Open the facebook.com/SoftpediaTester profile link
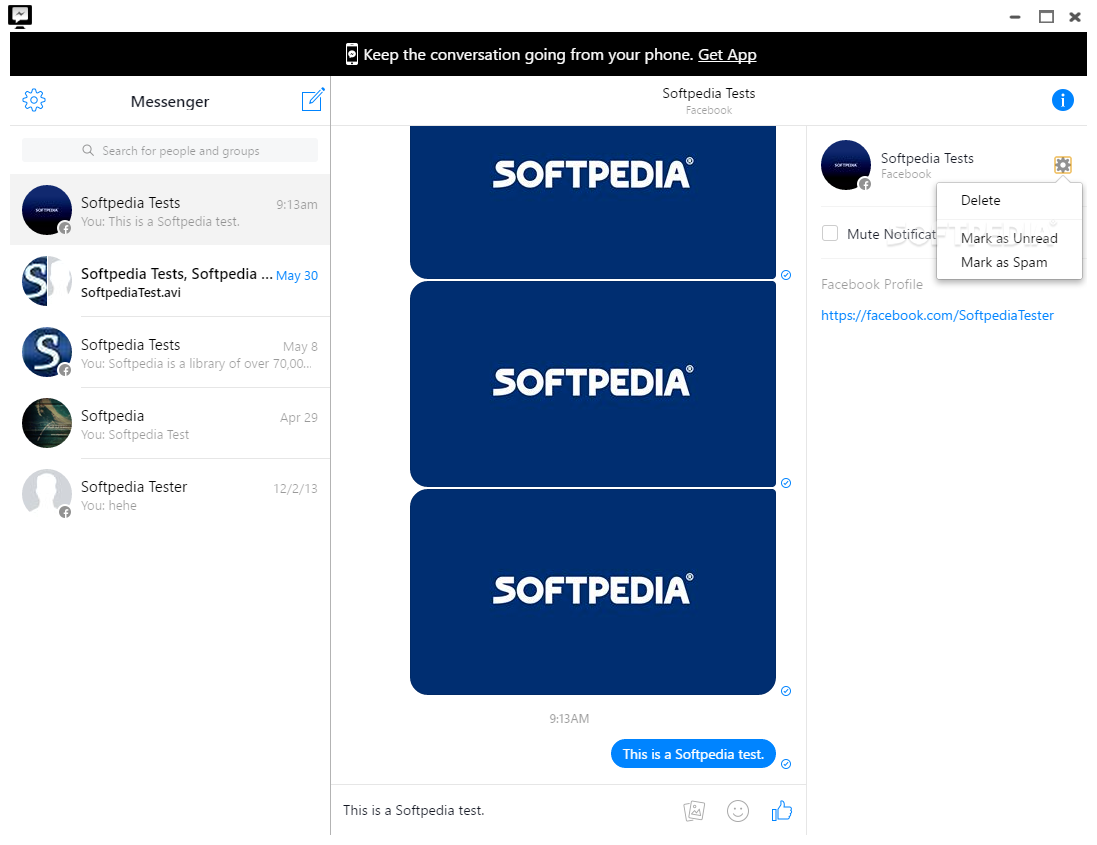This screenshot has height=845, width=1097. click(937, 315)
